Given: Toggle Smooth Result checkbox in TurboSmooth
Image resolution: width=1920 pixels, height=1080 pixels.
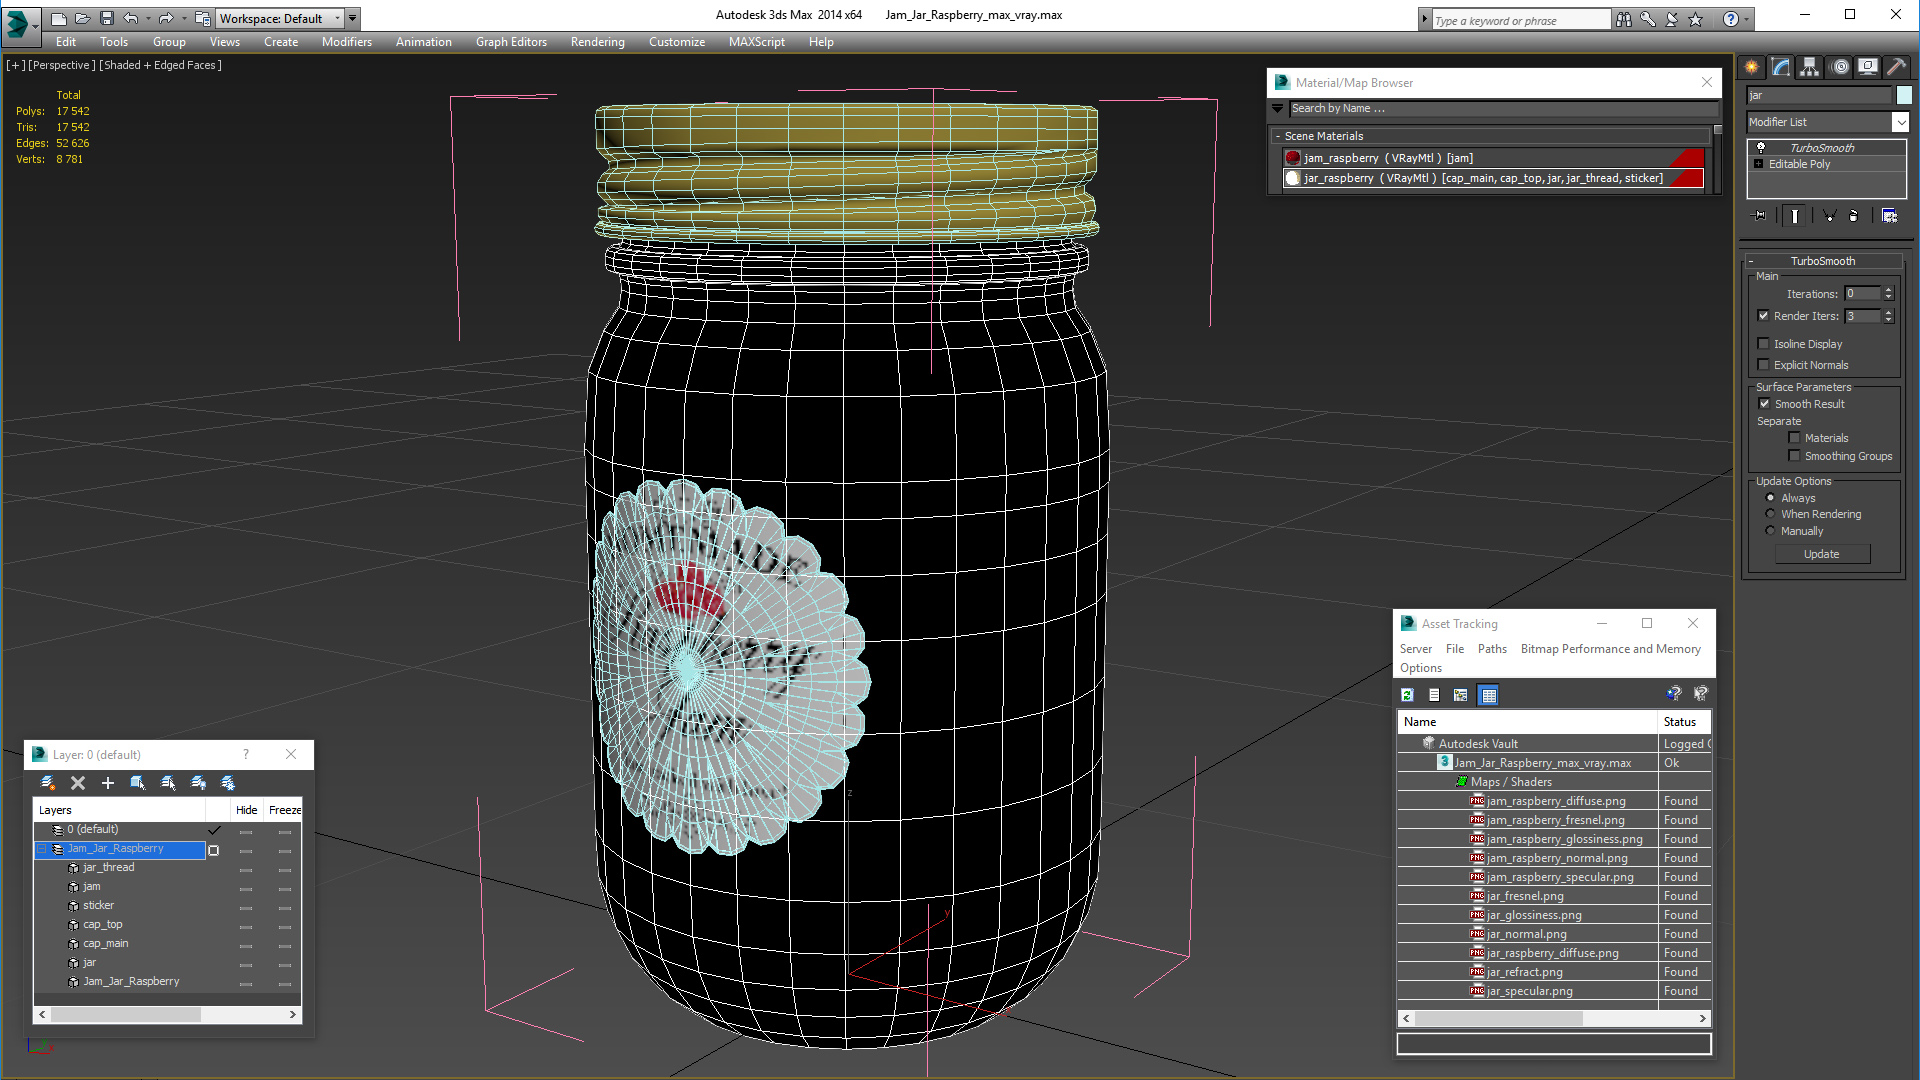Looking at the screenshot, I should coord(1764,404).
